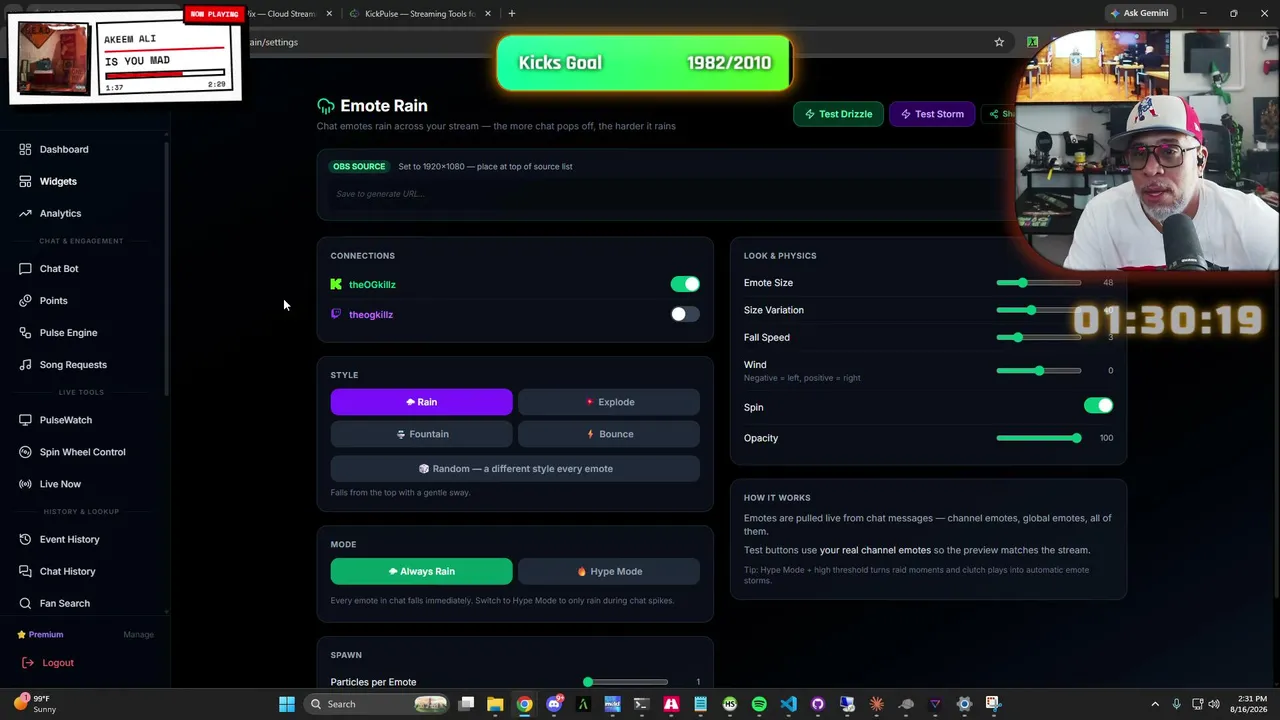The height and width of the screenshot is (720, 1280).
Task: Open Windows Start menu
Action: click(287, 704)
